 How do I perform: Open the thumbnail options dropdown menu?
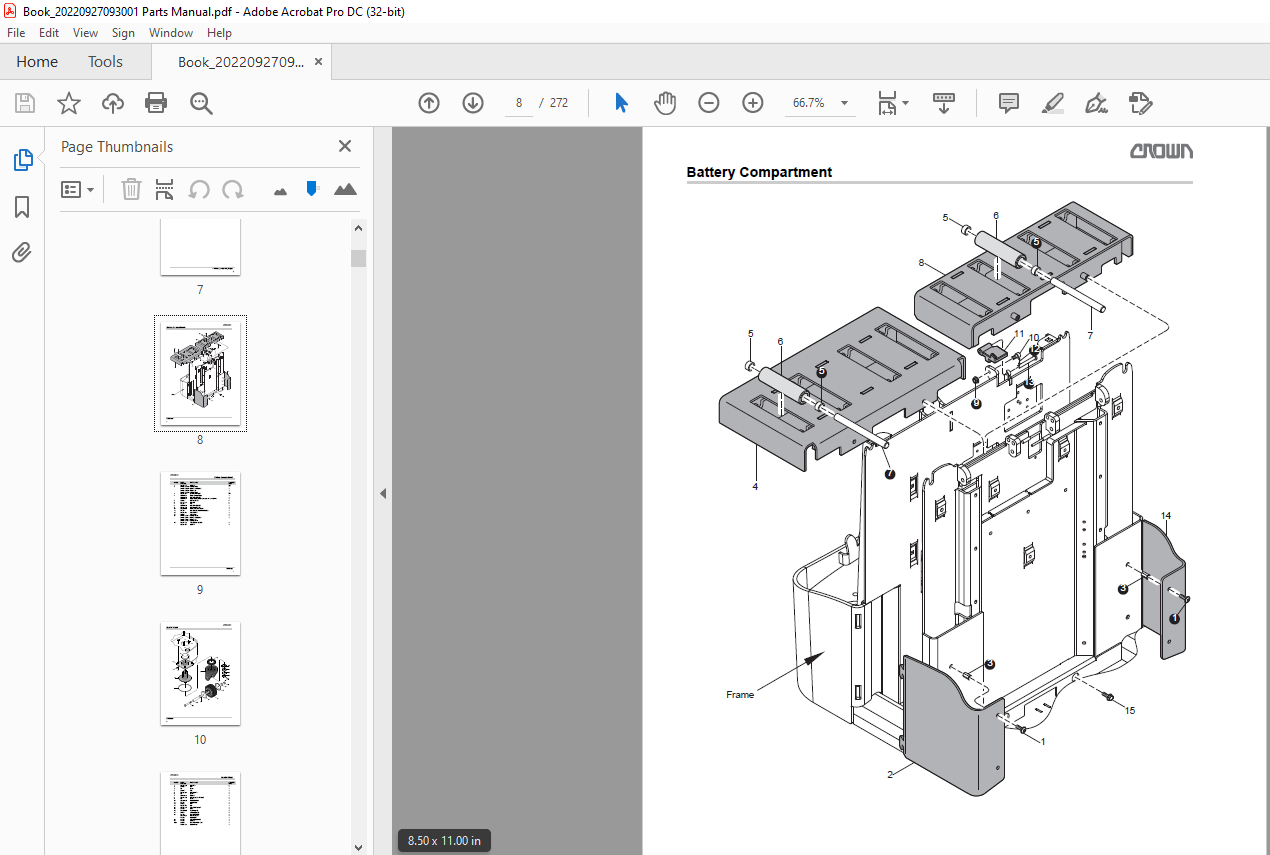tap(78, 189)
